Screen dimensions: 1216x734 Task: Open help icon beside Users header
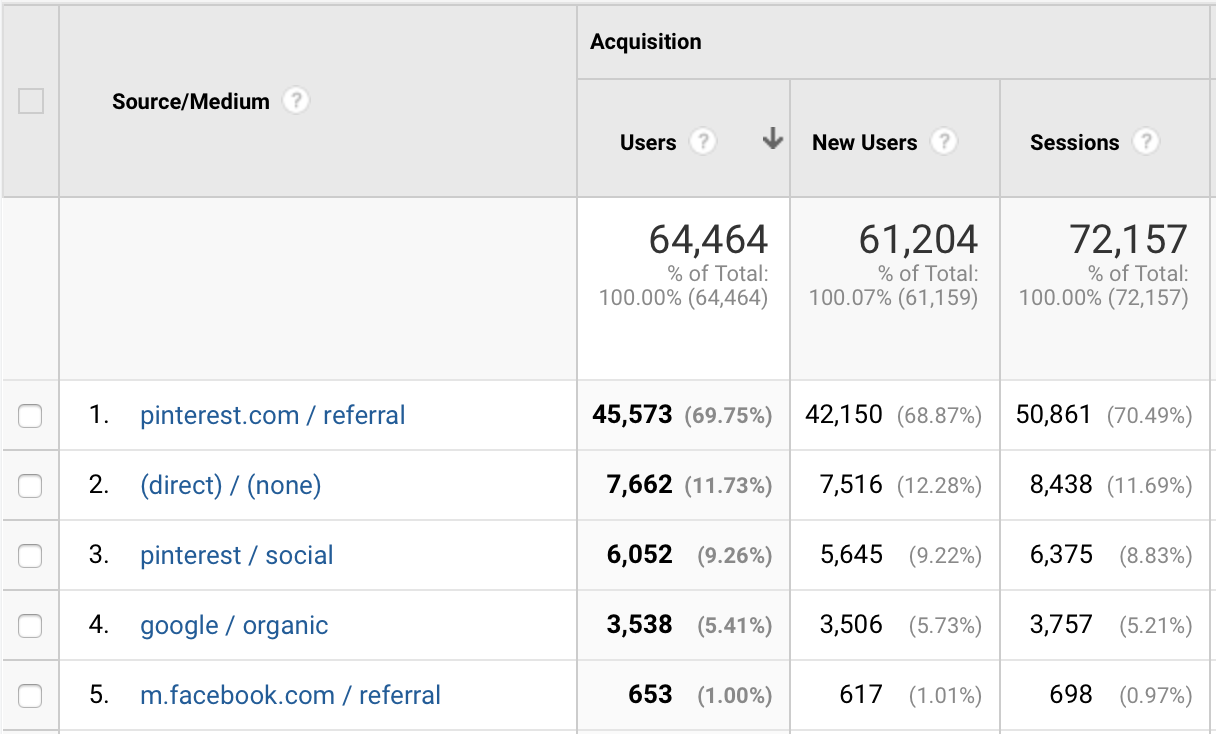(704, 142)
